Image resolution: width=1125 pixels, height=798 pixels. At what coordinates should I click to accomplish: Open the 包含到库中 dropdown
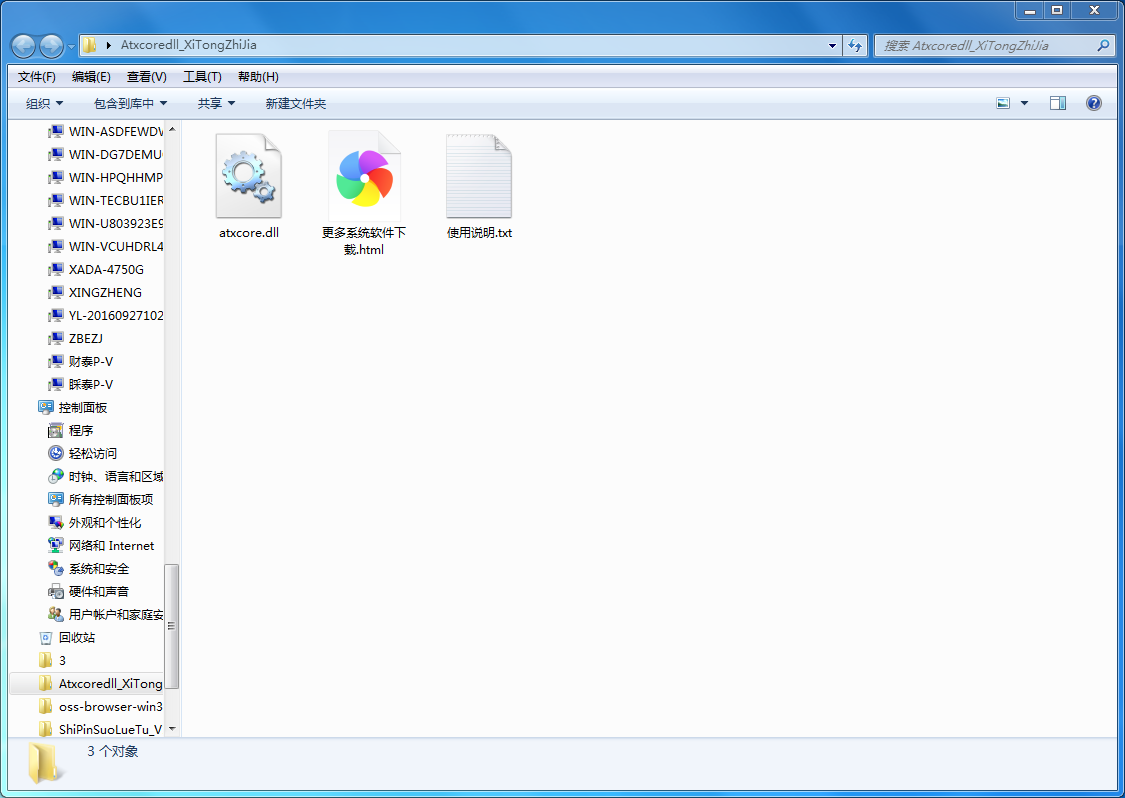pos(131,103)
